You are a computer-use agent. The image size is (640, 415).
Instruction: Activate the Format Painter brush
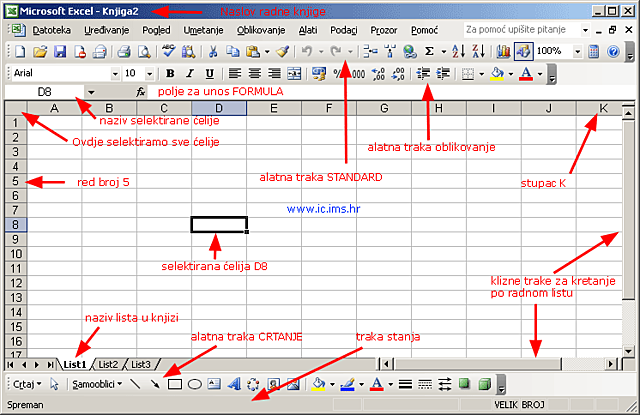click(282, 52)
